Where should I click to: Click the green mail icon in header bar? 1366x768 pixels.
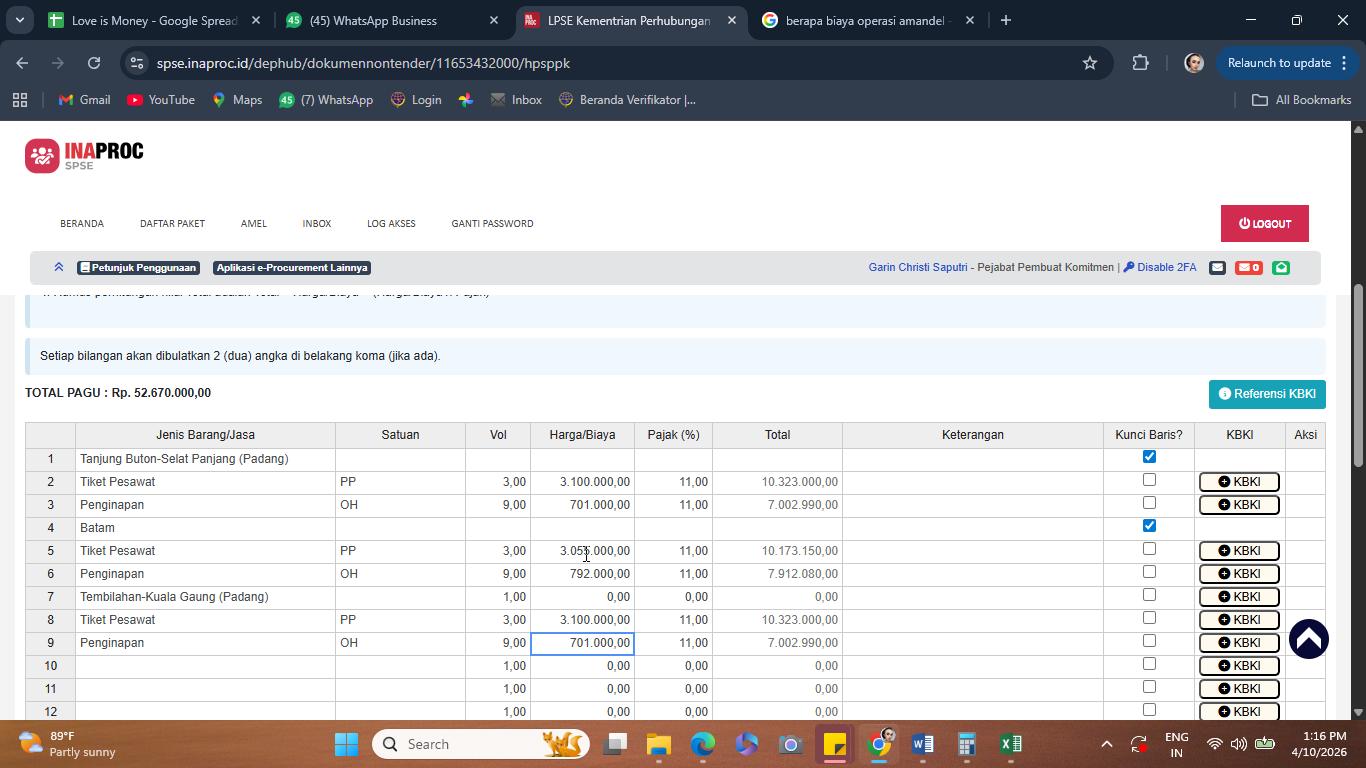tap(1281, 267)
